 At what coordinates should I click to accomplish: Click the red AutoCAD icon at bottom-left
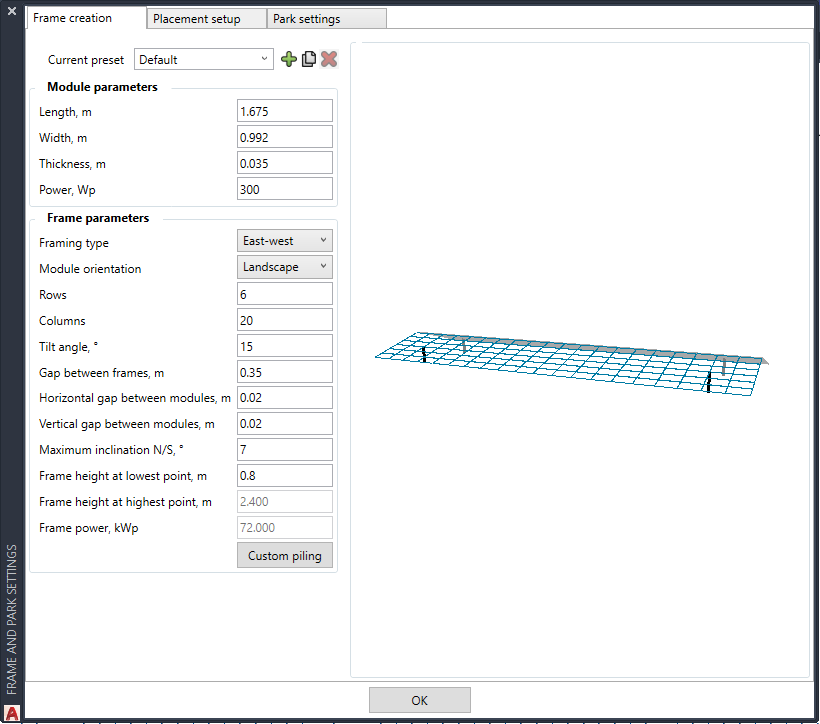12,712
